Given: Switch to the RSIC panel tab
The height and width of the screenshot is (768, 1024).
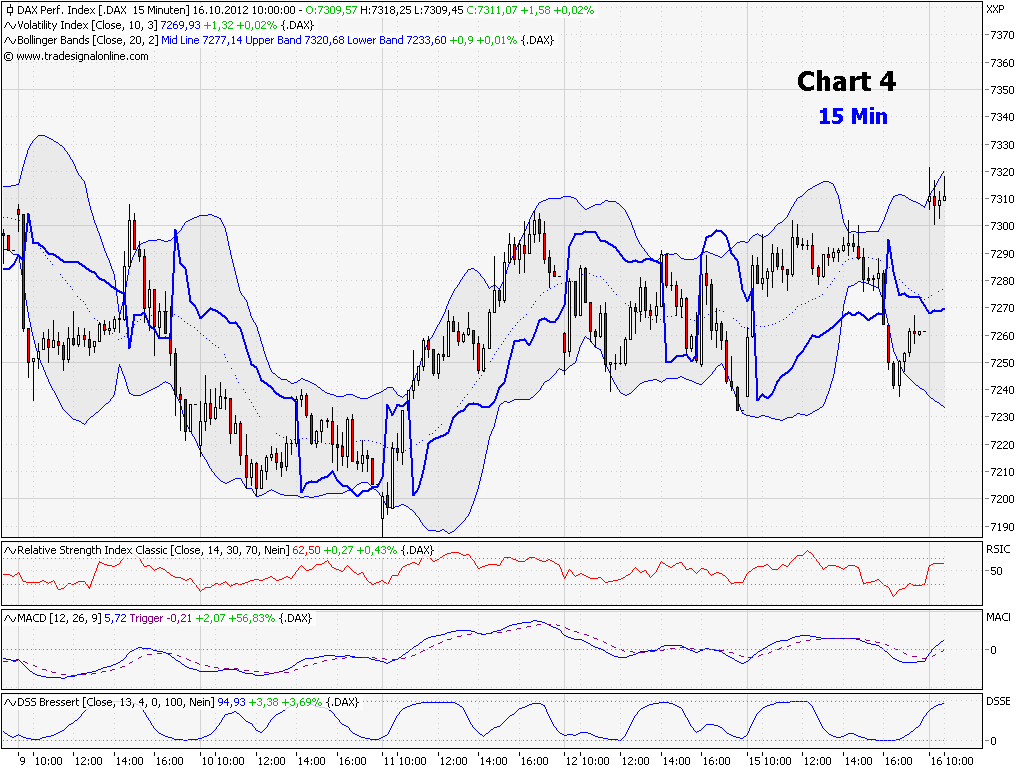Looking at the screenshot, I should [x=998, y=548].
